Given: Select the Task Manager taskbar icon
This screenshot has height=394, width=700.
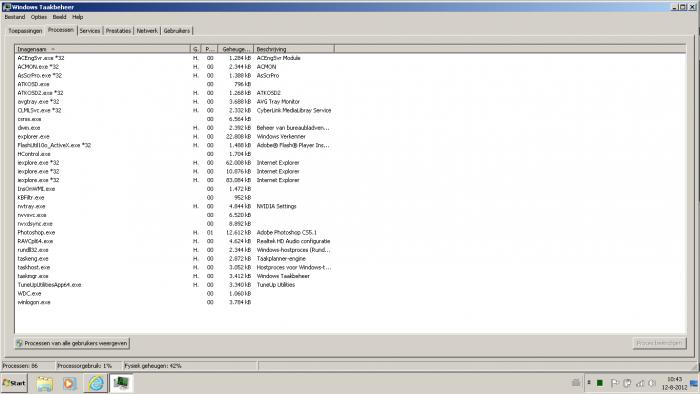Looking at the screenshot, I should click(121, 383).
